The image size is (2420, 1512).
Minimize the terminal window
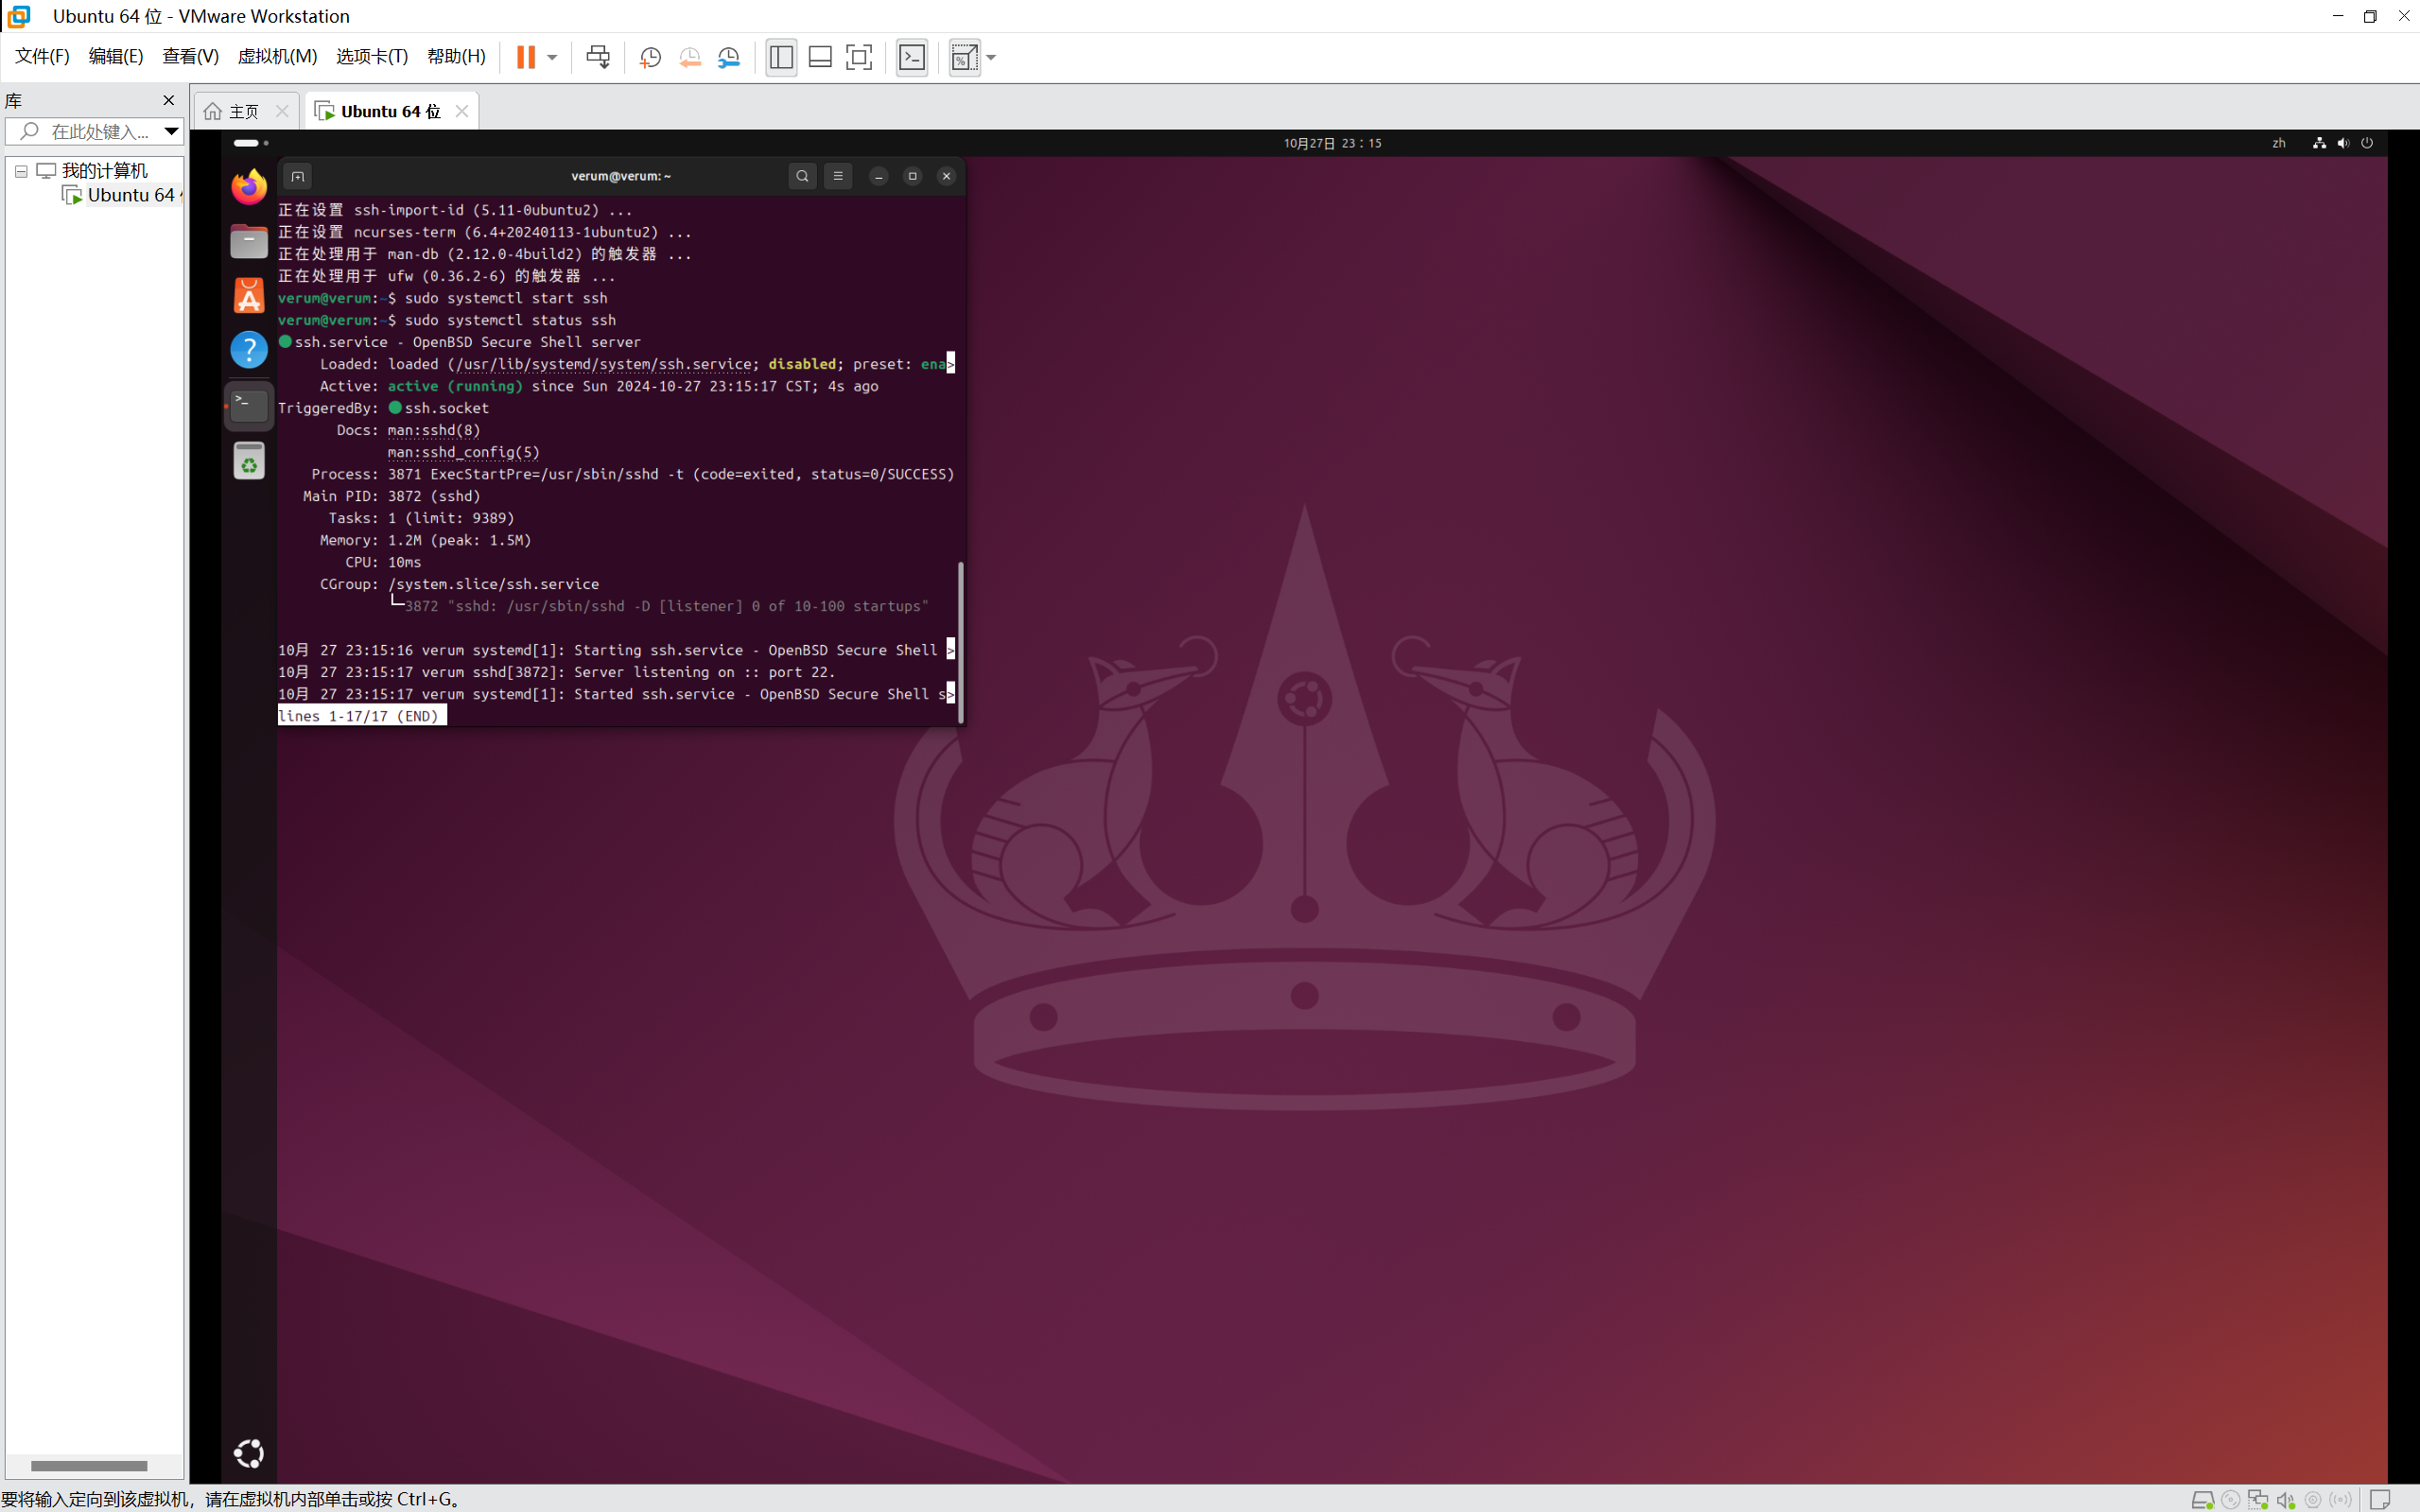pos(878,176)
